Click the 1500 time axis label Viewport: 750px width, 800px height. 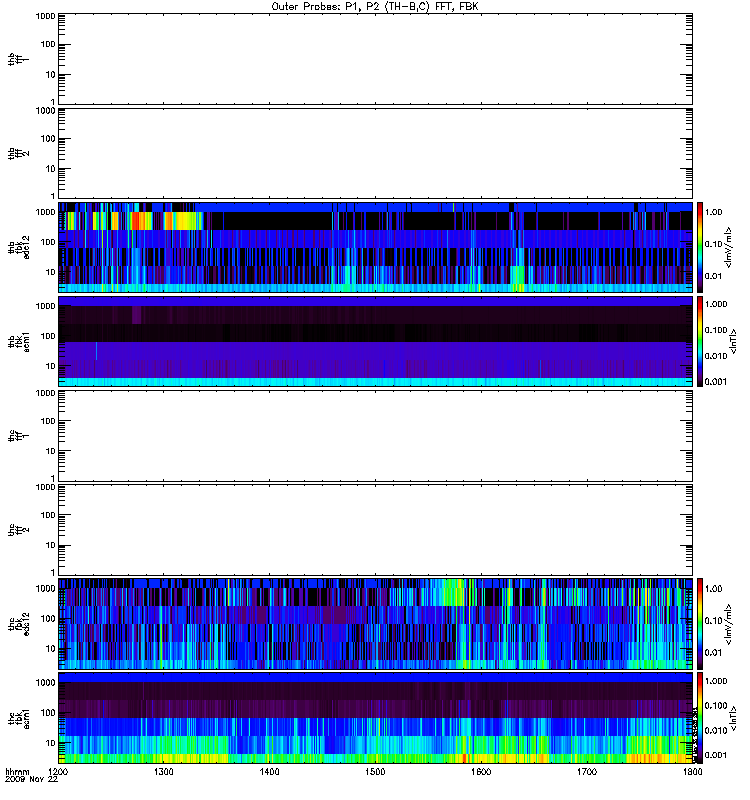click(x=375, y=772)
